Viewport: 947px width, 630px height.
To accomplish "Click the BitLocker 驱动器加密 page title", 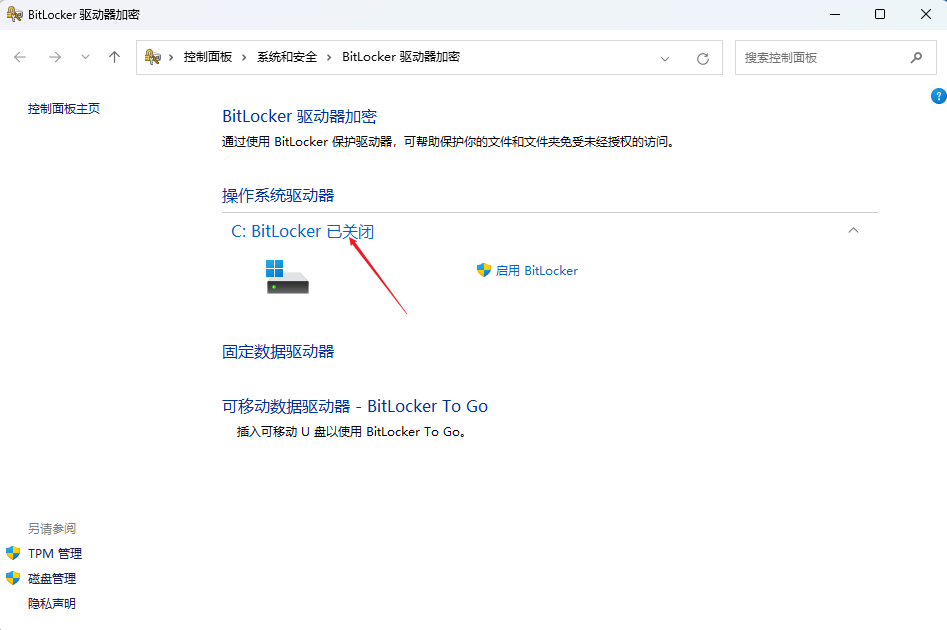I will point(299,116).
